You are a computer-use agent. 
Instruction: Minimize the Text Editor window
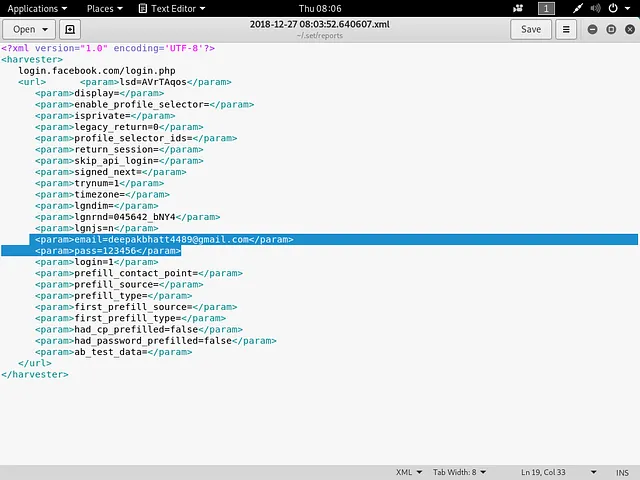click(592, 29)
